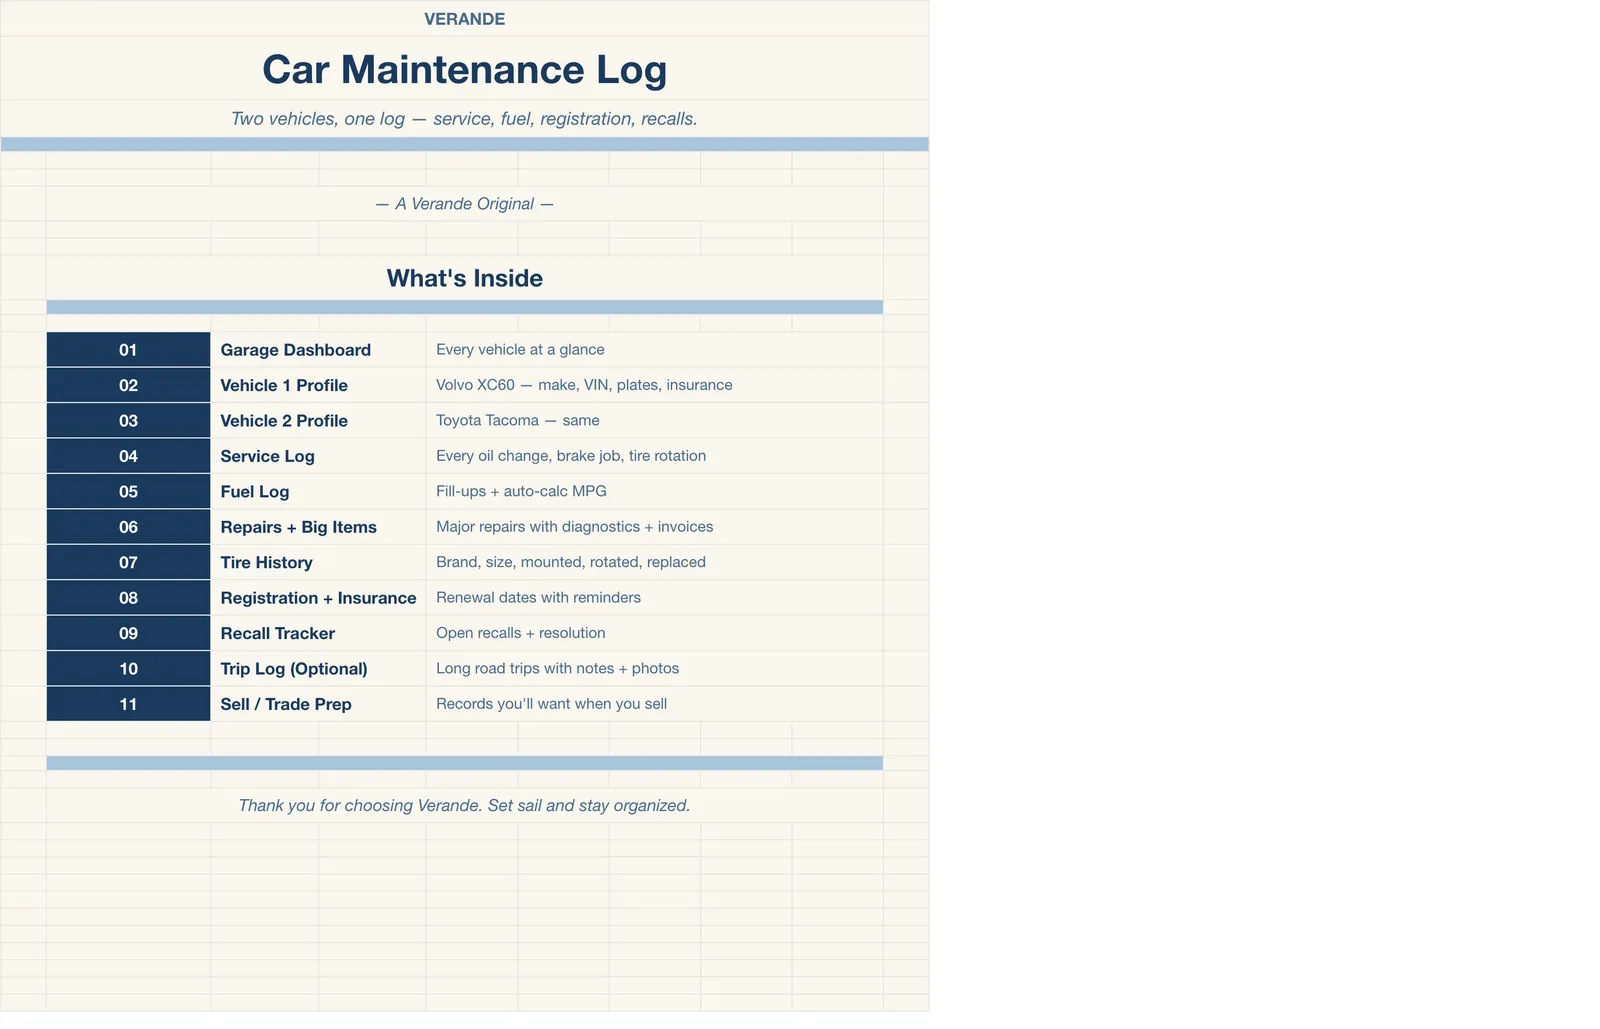This screenshot has width=1600, height=1029.
Task: Select the 'A Verande Original' line
Action: tap(464, 204)
